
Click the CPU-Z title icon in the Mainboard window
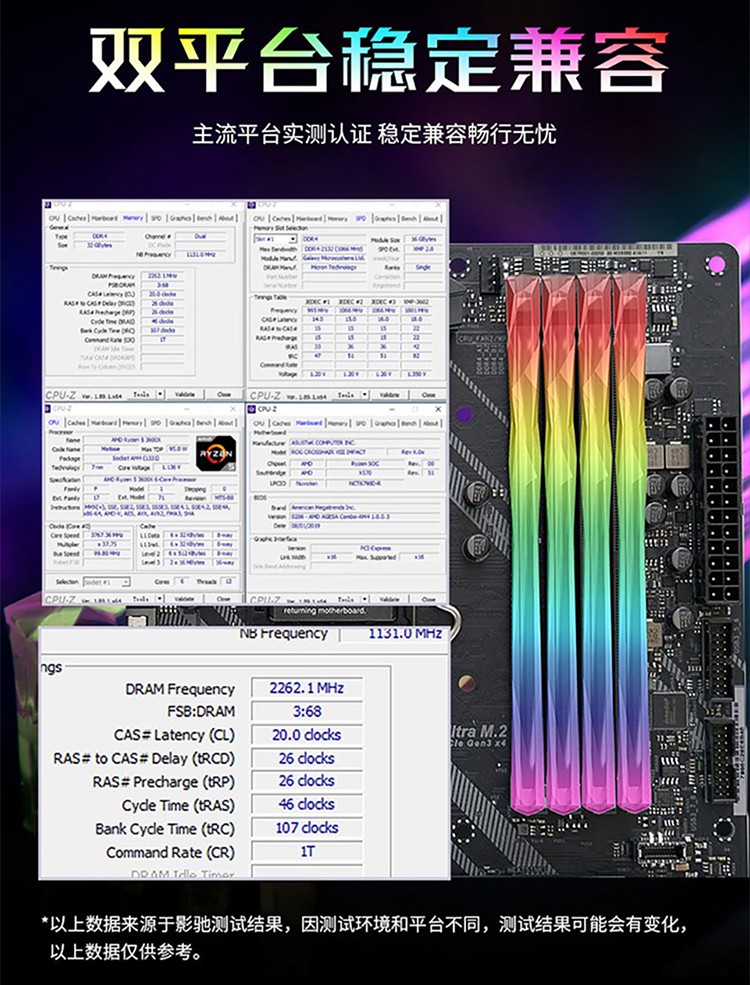pos(253,409)
